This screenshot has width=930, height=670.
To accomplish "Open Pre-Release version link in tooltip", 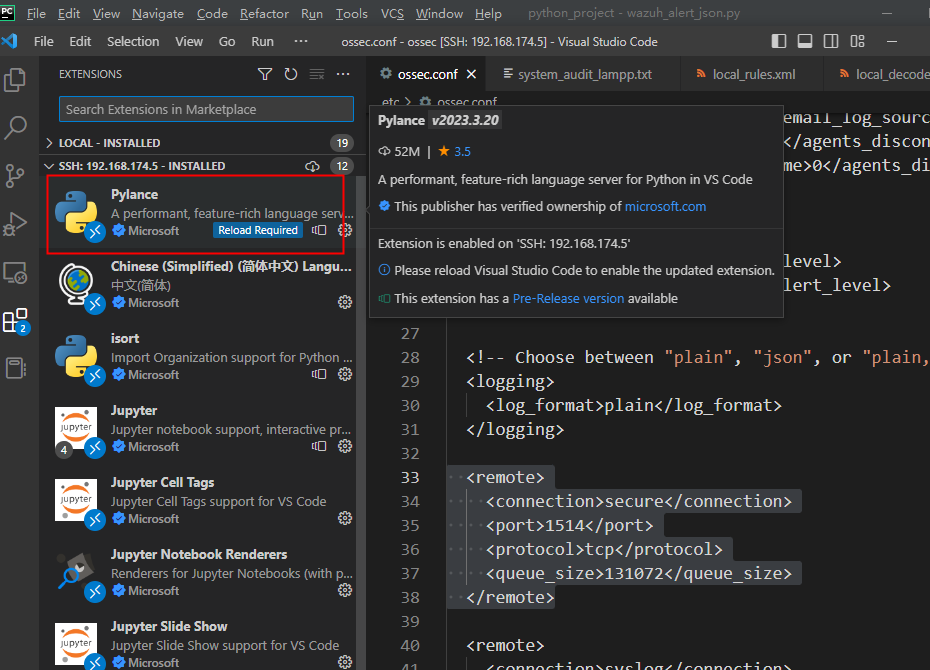I will 568,298.
